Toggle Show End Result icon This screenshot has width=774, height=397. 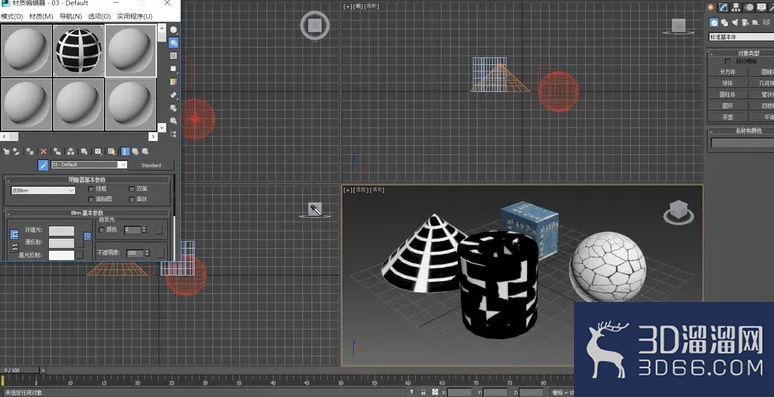125,151
